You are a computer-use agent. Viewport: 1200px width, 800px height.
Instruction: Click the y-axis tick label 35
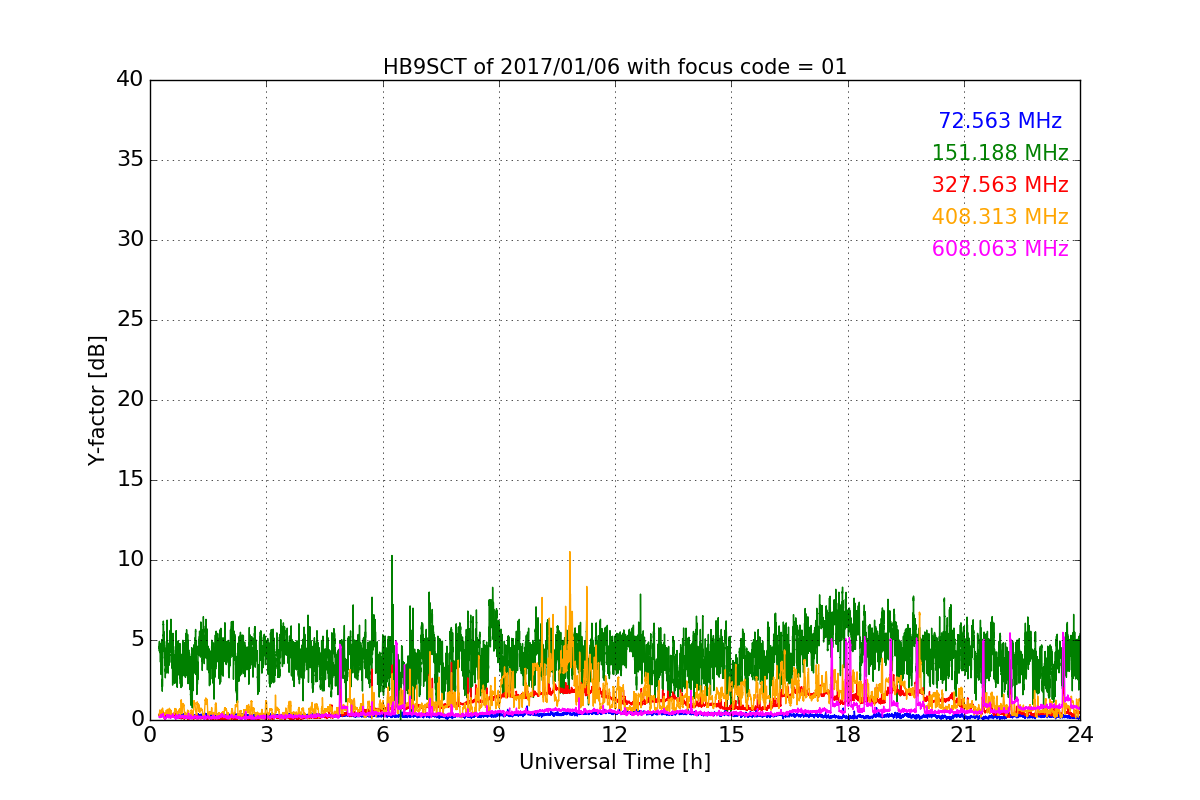pyautogui.click(x=130, y=160)
